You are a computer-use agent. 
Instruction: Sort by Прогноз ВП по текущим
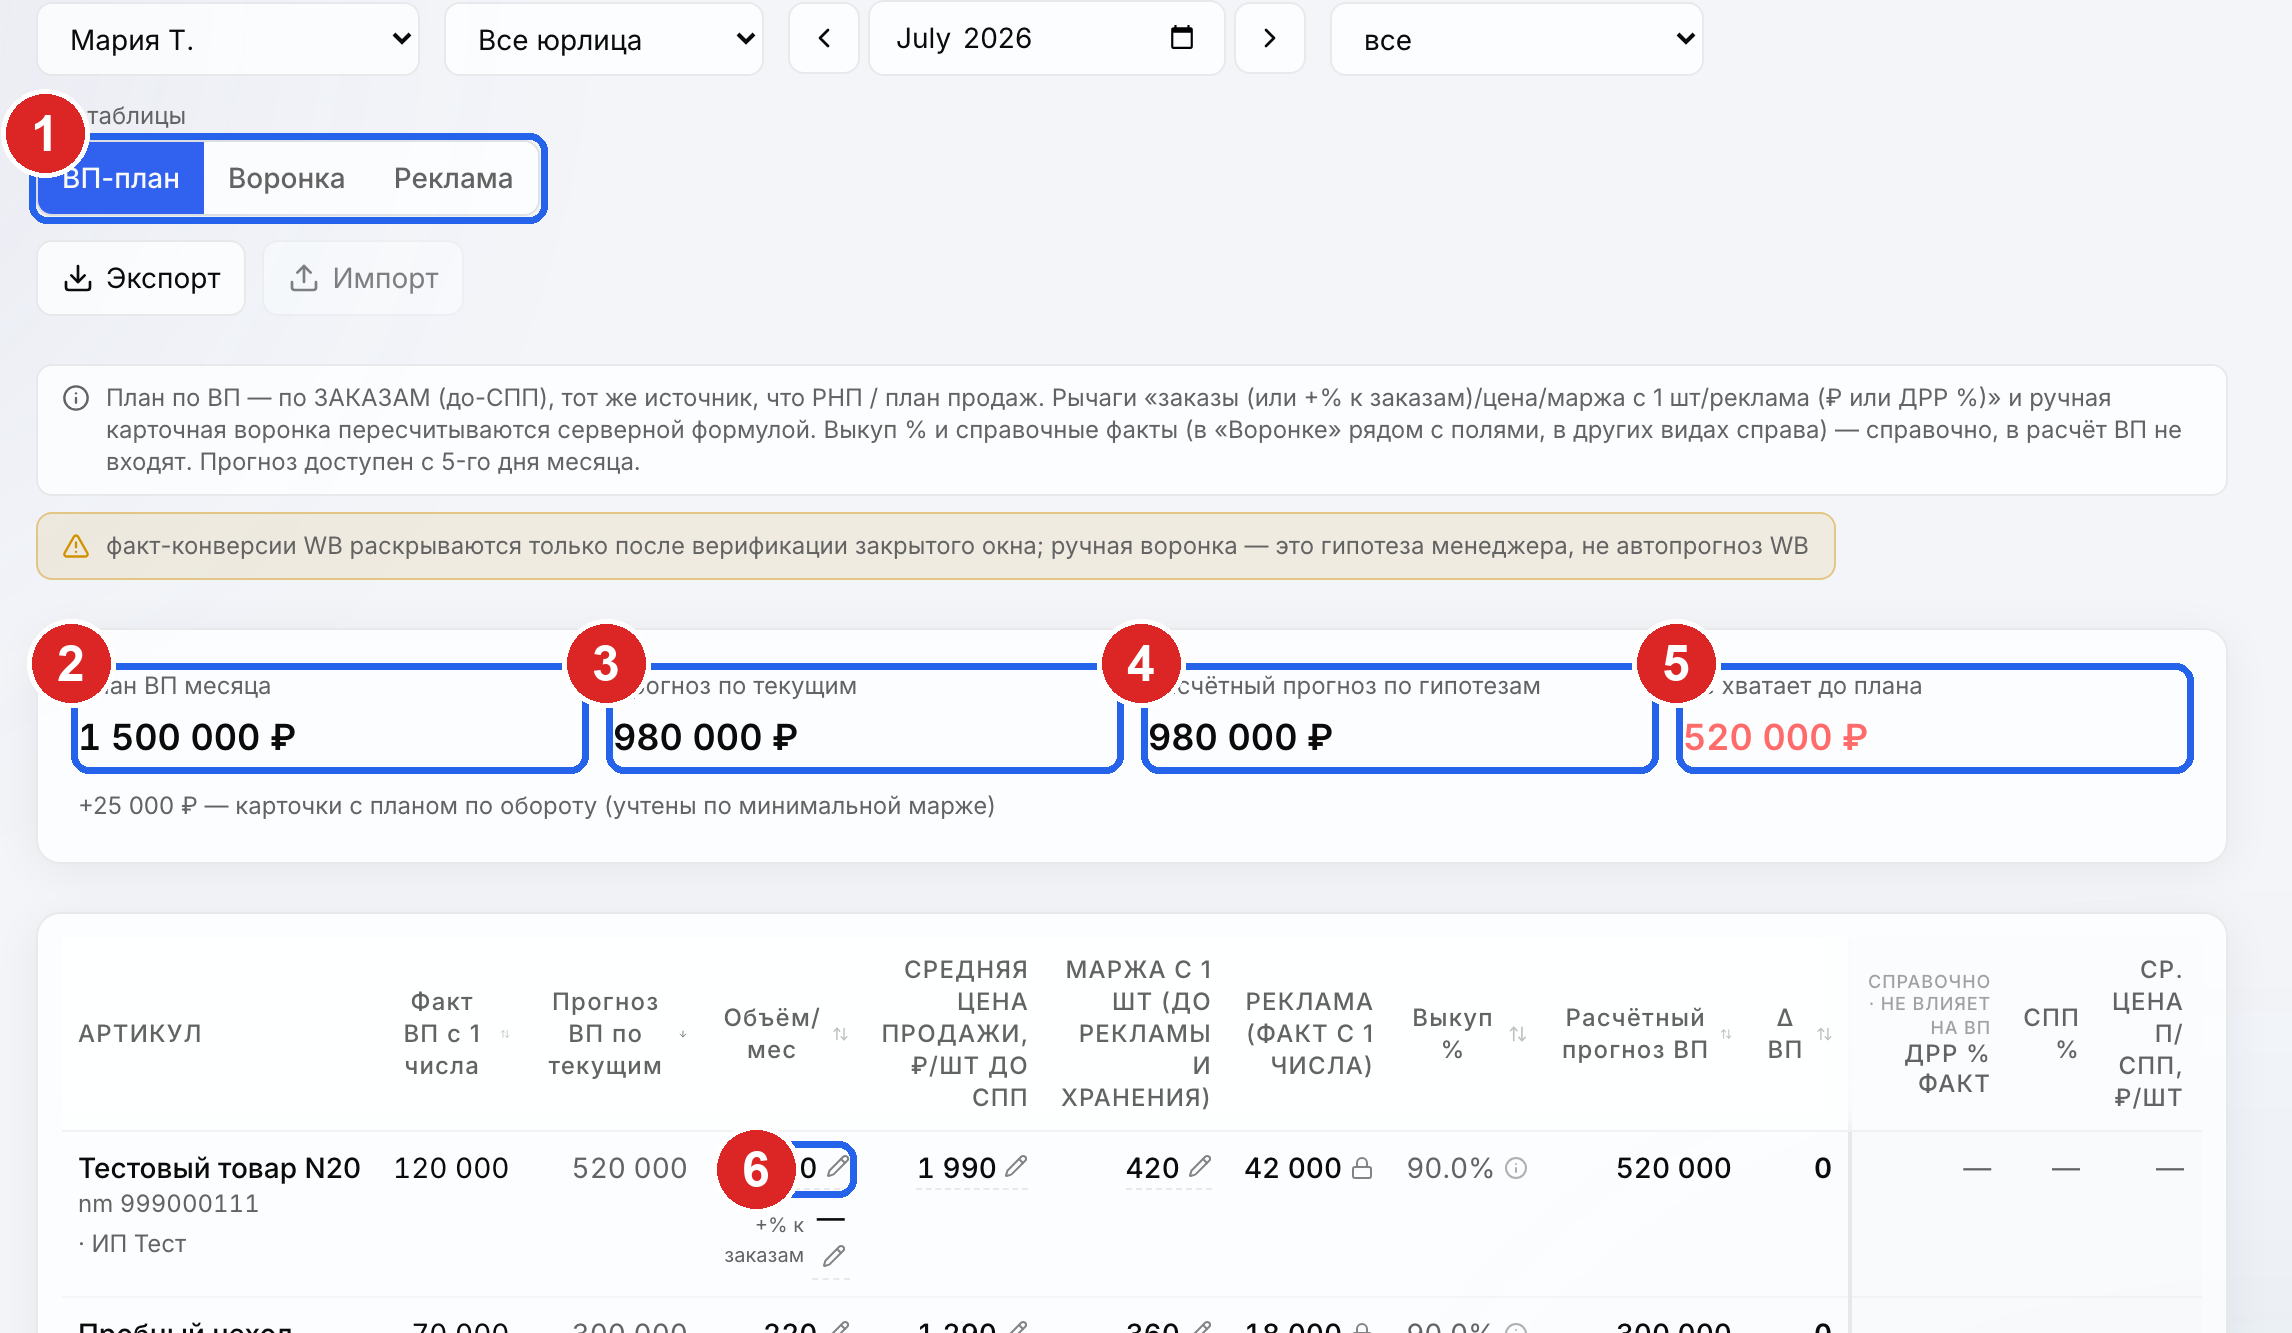683,1034
